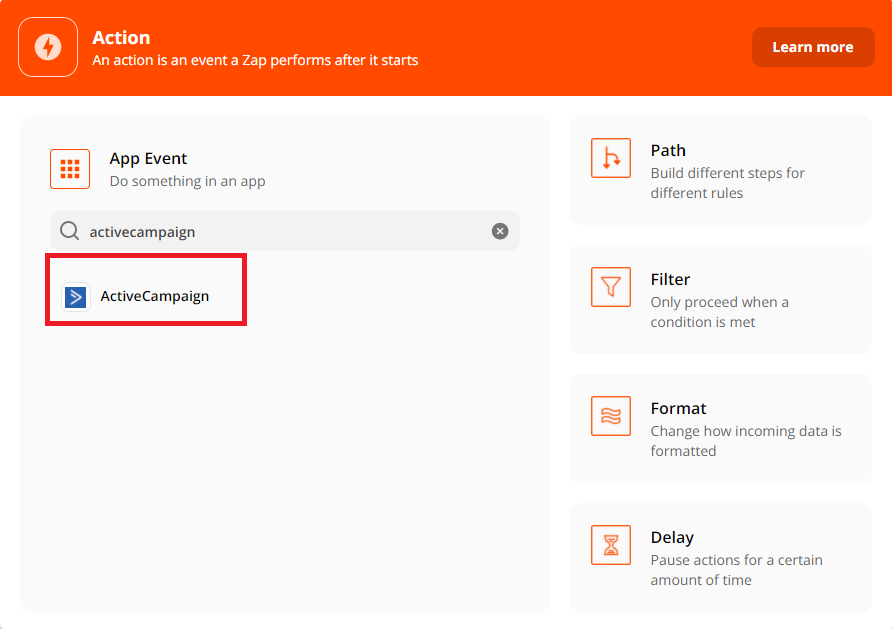892x629 pixels.
Task: Click 'Change how incoming data is formatted' description
Action: 746,441
